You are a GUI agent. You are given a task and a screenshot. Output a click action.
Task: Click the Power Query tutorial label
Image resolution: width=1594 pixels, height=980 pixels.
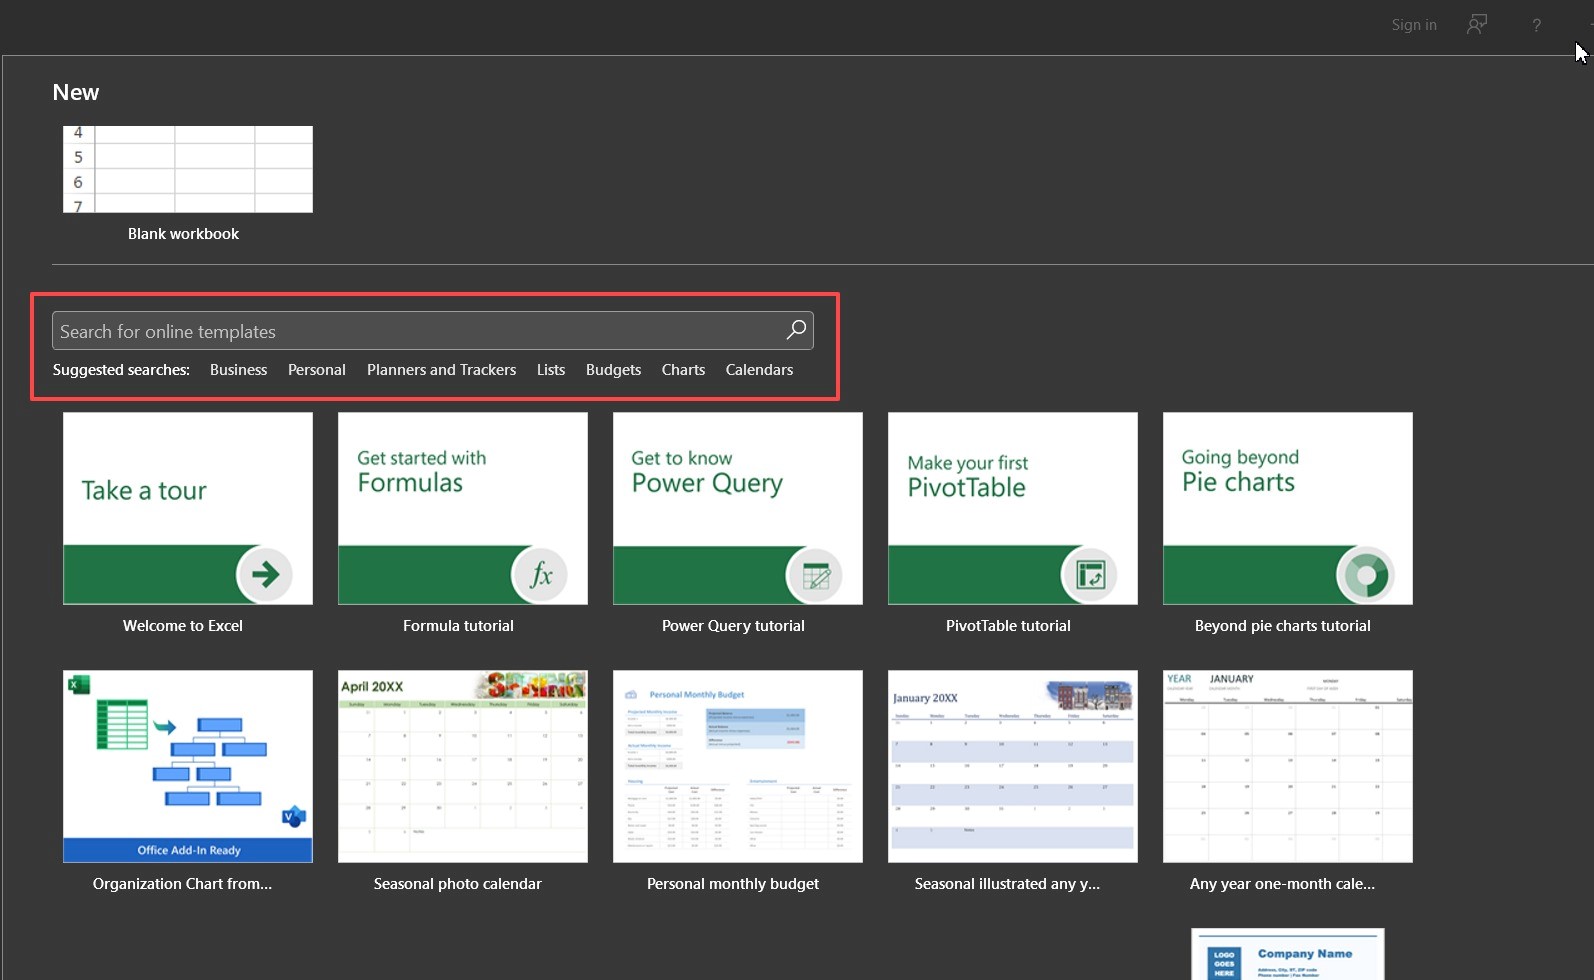[x=733, y=626]
